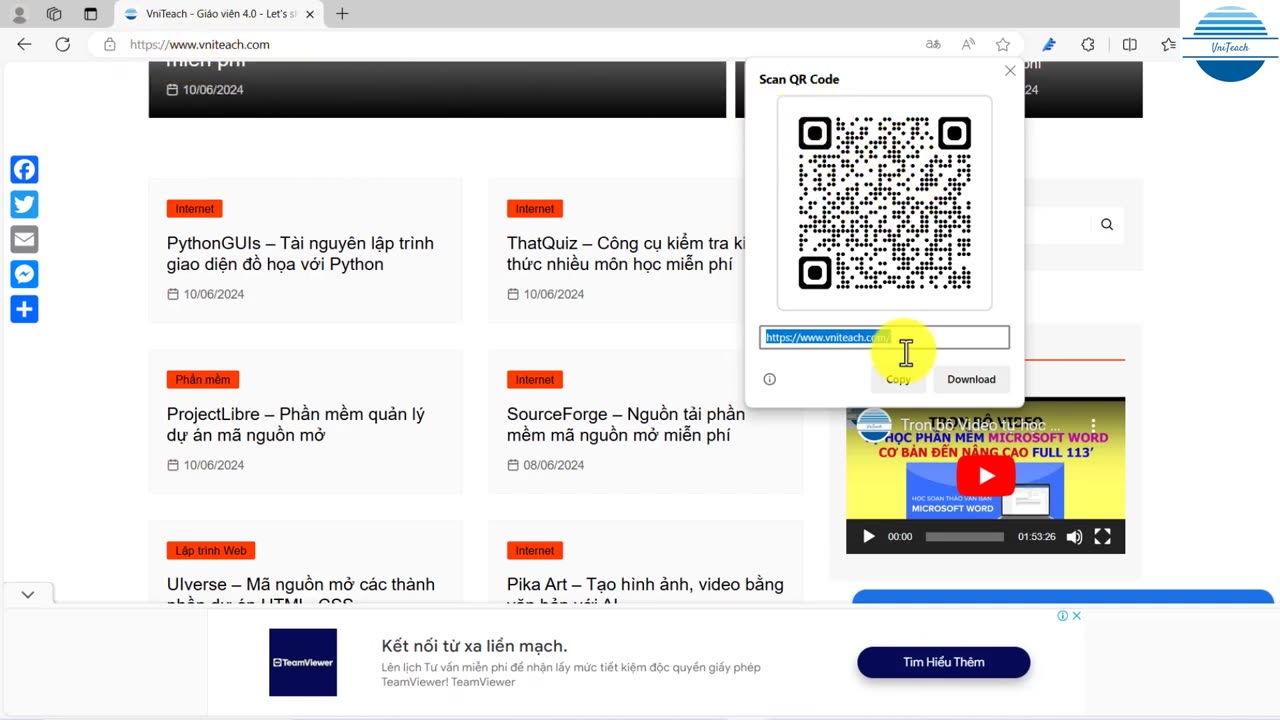Select the VniTeach - Giáo viên 4.0 tab
This screenshot has width=1280, height=720.
218,14
